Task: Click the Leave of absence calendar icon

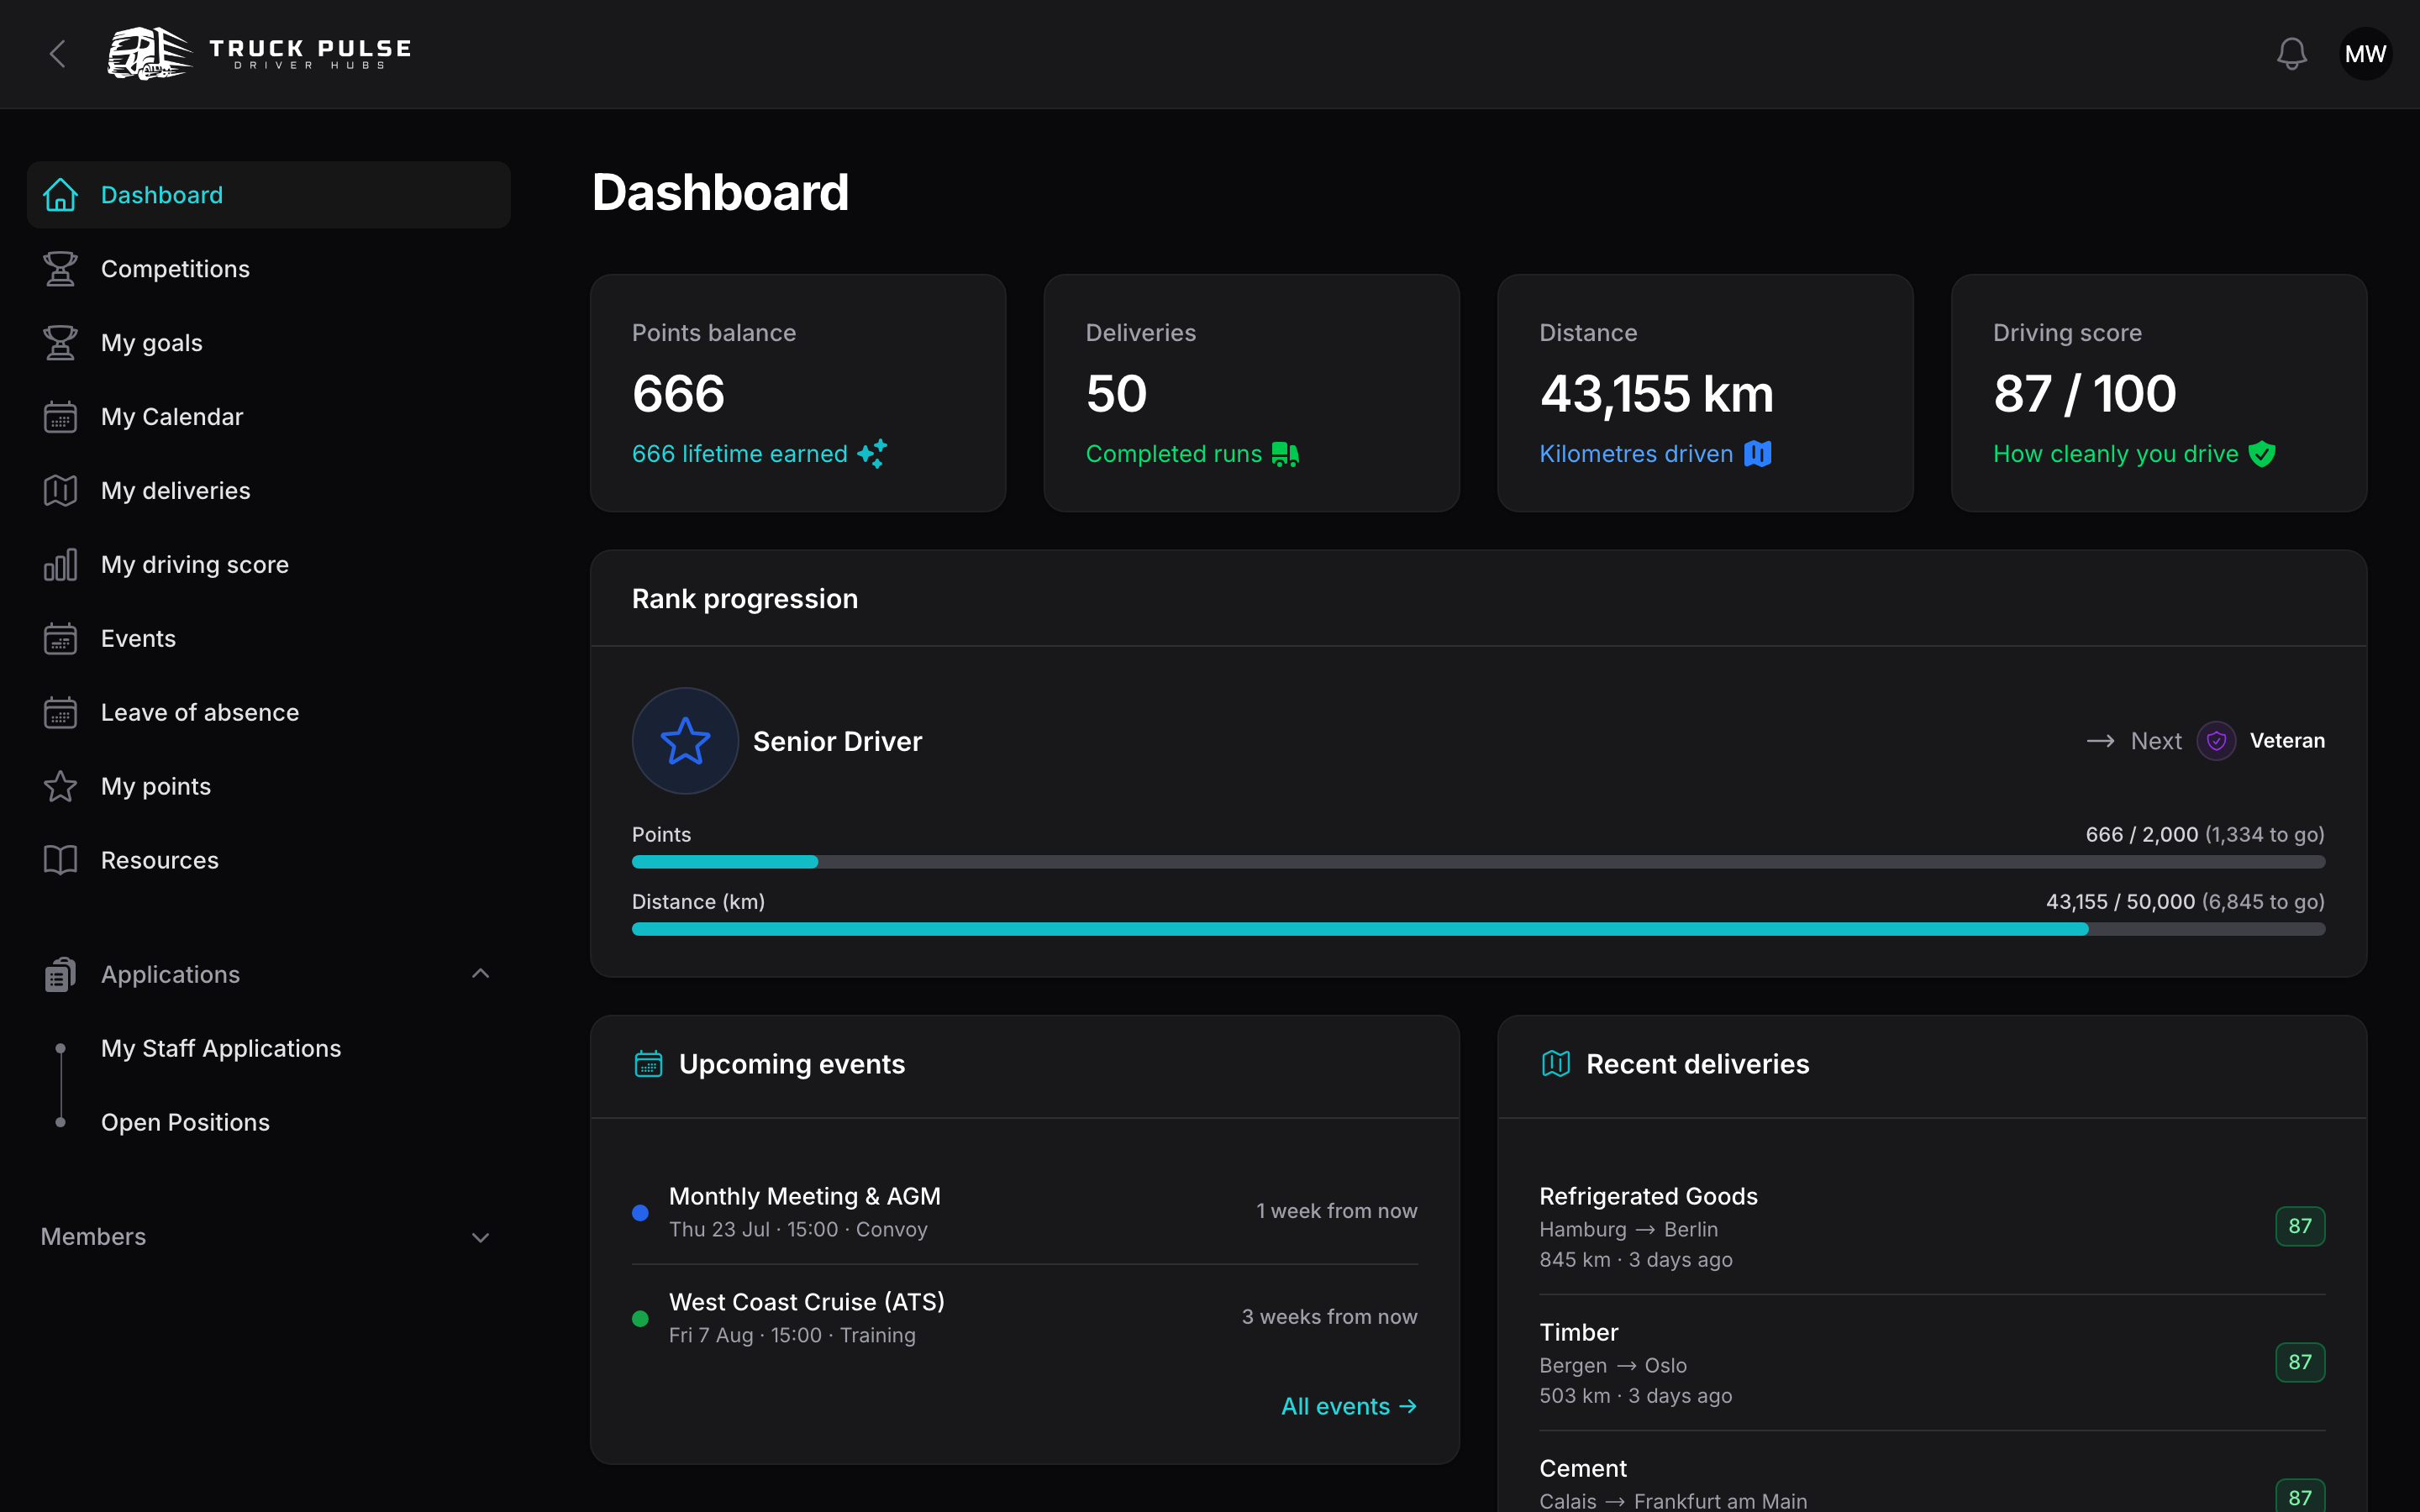Action: click(x=61, y=713)
